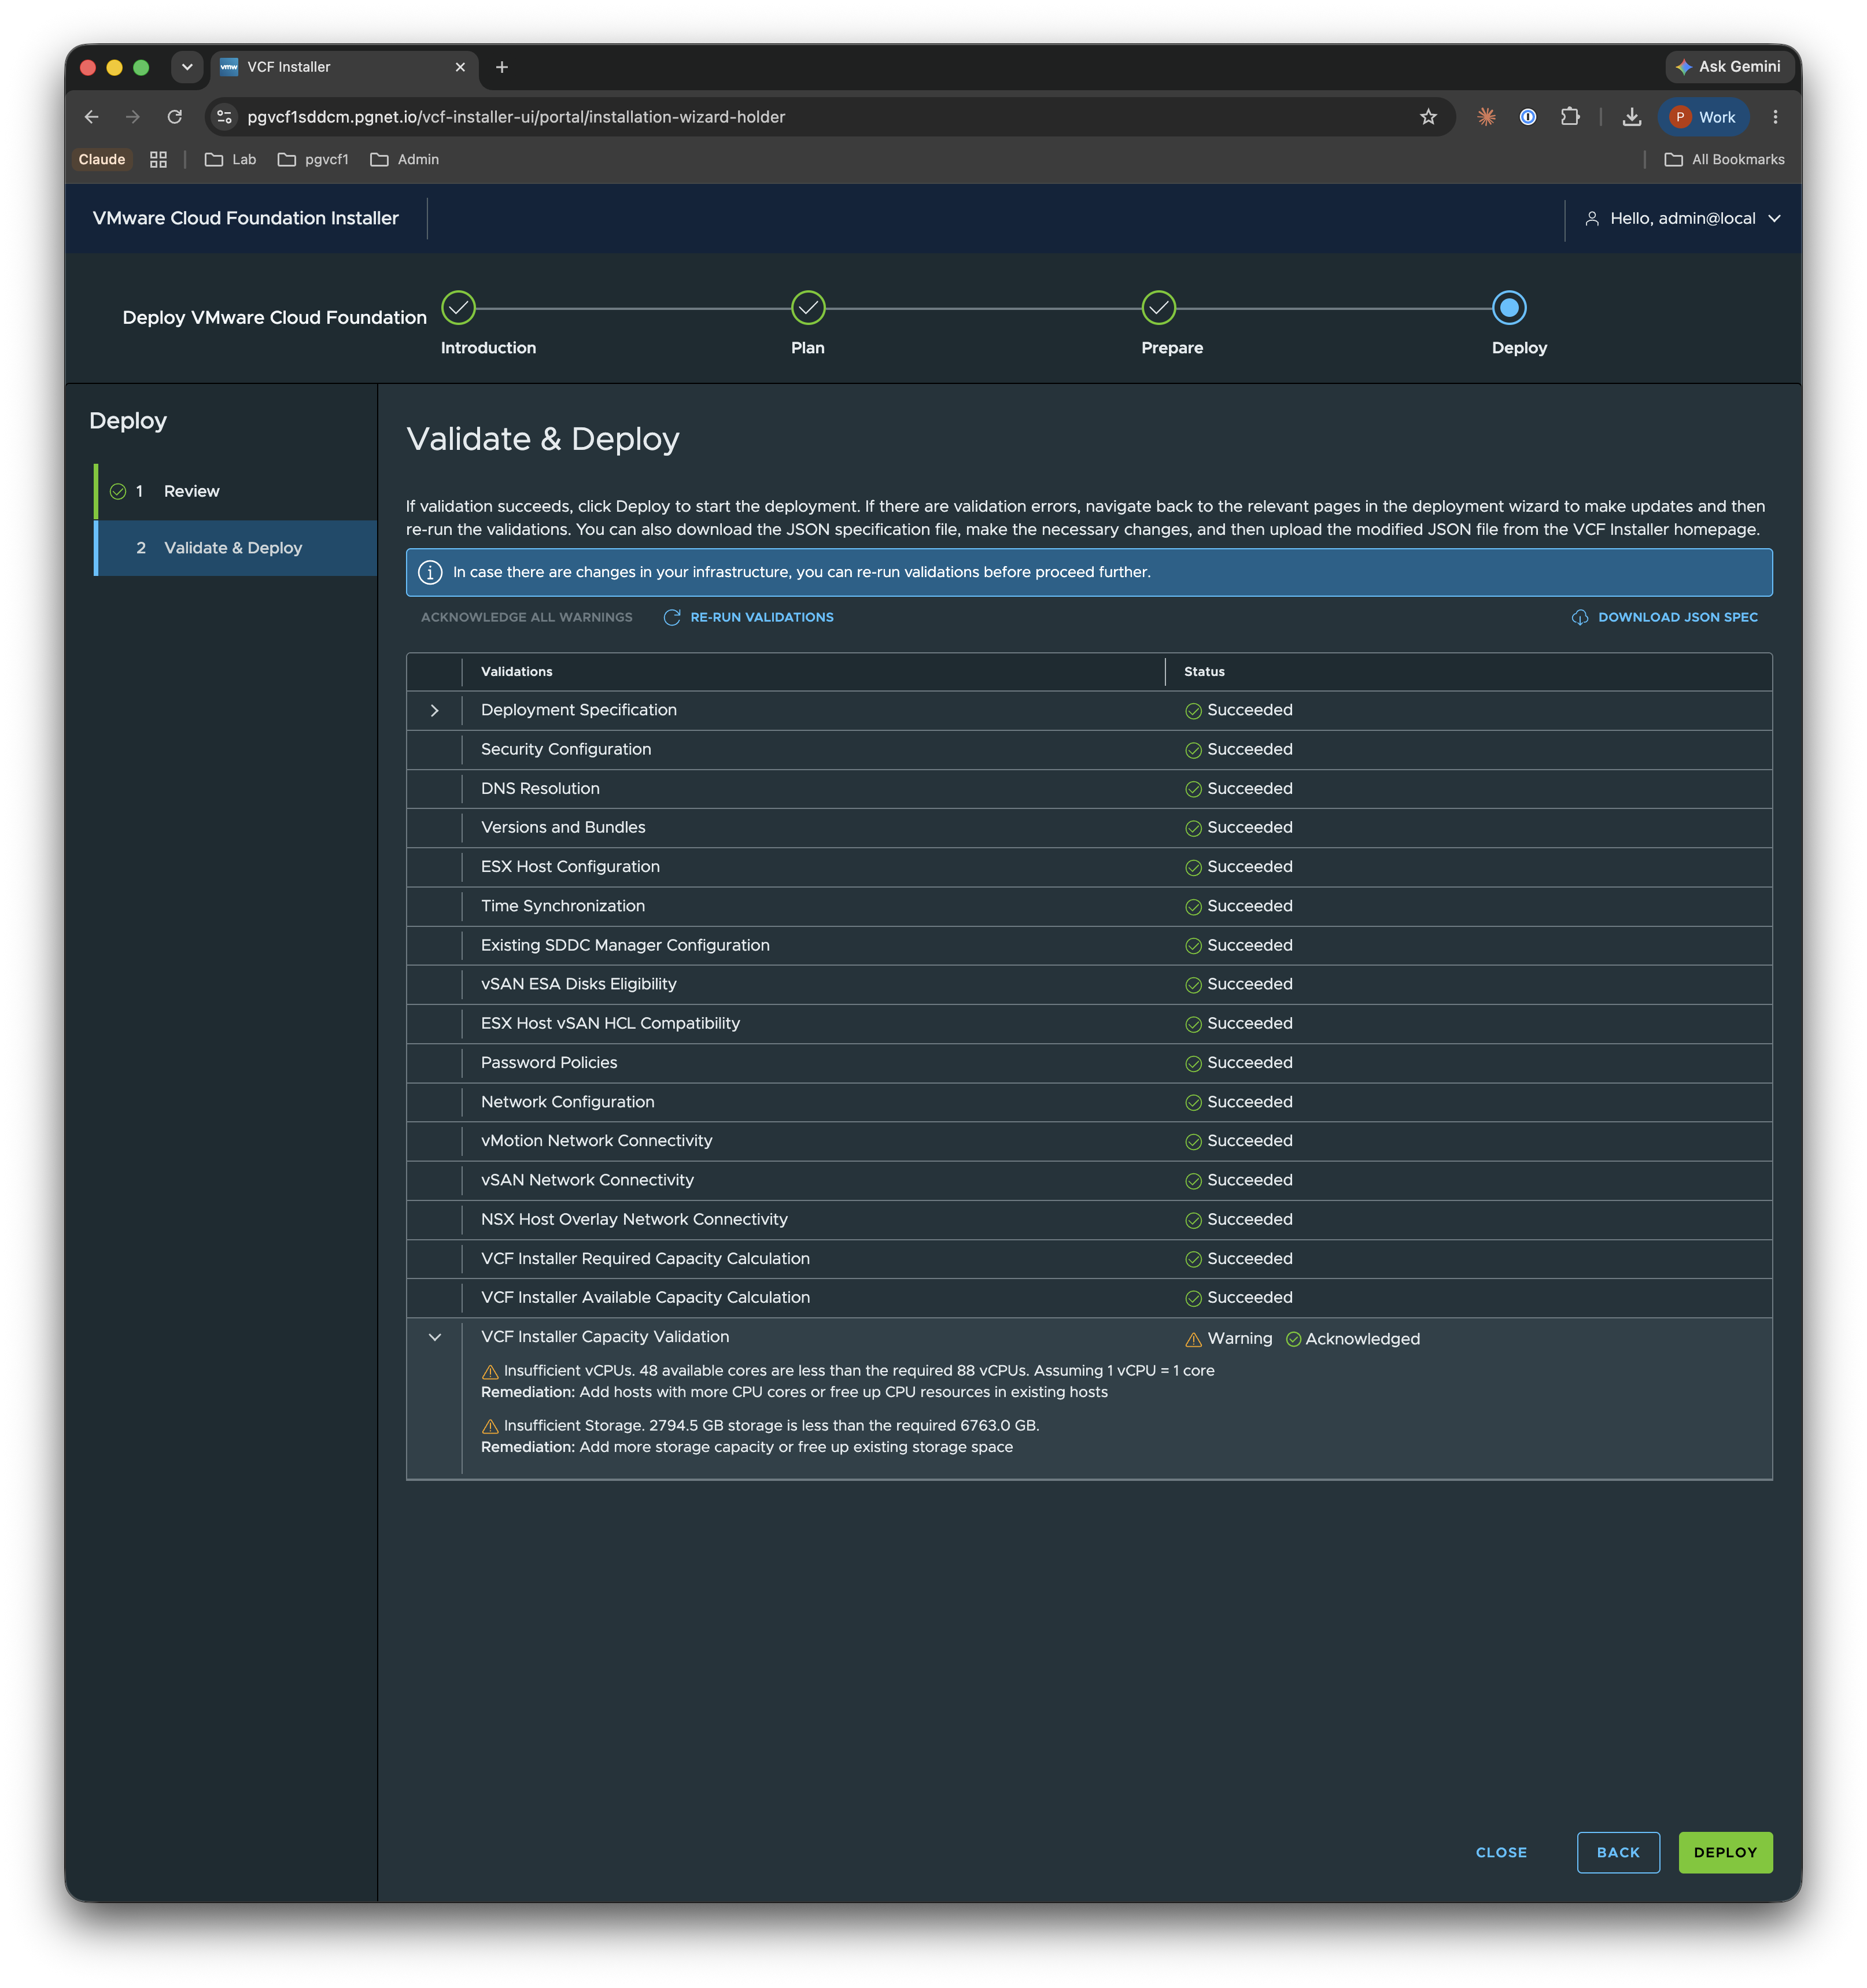Click the Close button

1501,1853
